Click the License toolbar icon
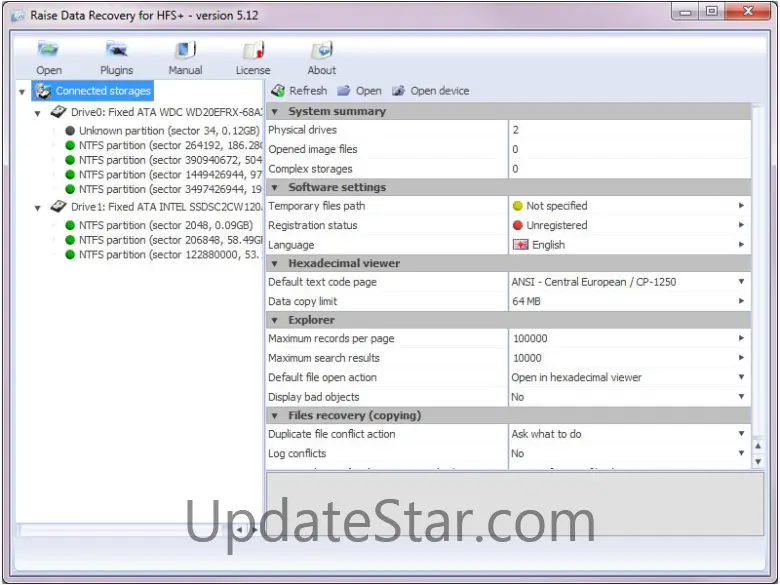 tap(253, 50)
